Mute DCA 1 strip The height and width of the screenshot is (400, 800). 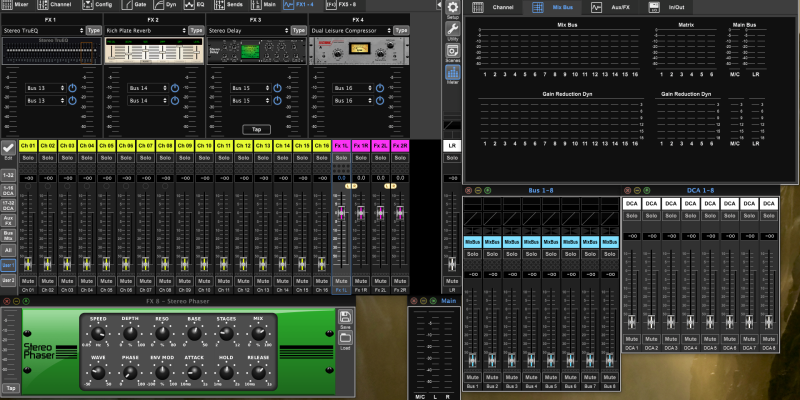tap(632, 339)
